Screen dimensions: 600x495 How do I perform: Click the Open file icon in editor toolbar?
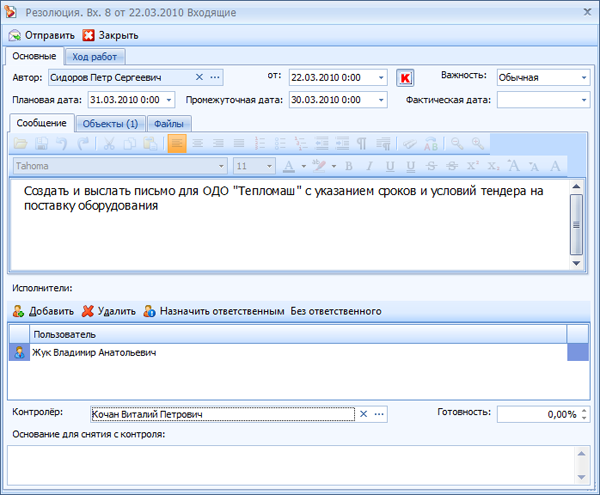click(x=20, y=143)
